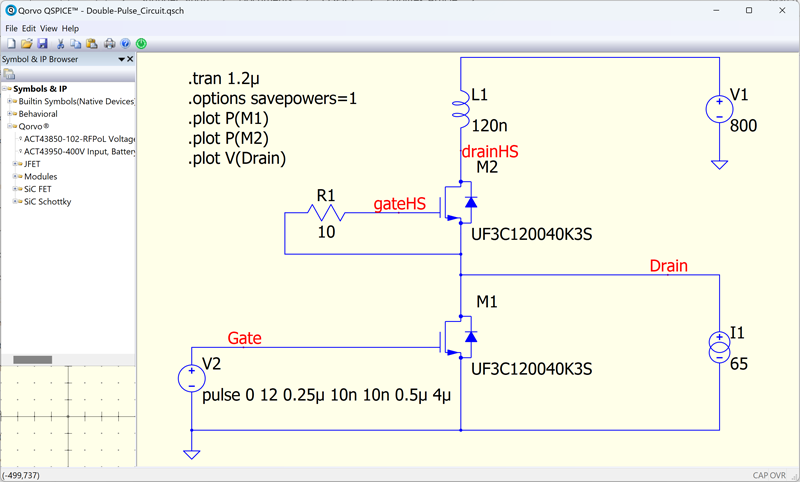Viewport: 800px width, 482px height.
Task: Select current source I1 symbol
Action: [719, 348]
